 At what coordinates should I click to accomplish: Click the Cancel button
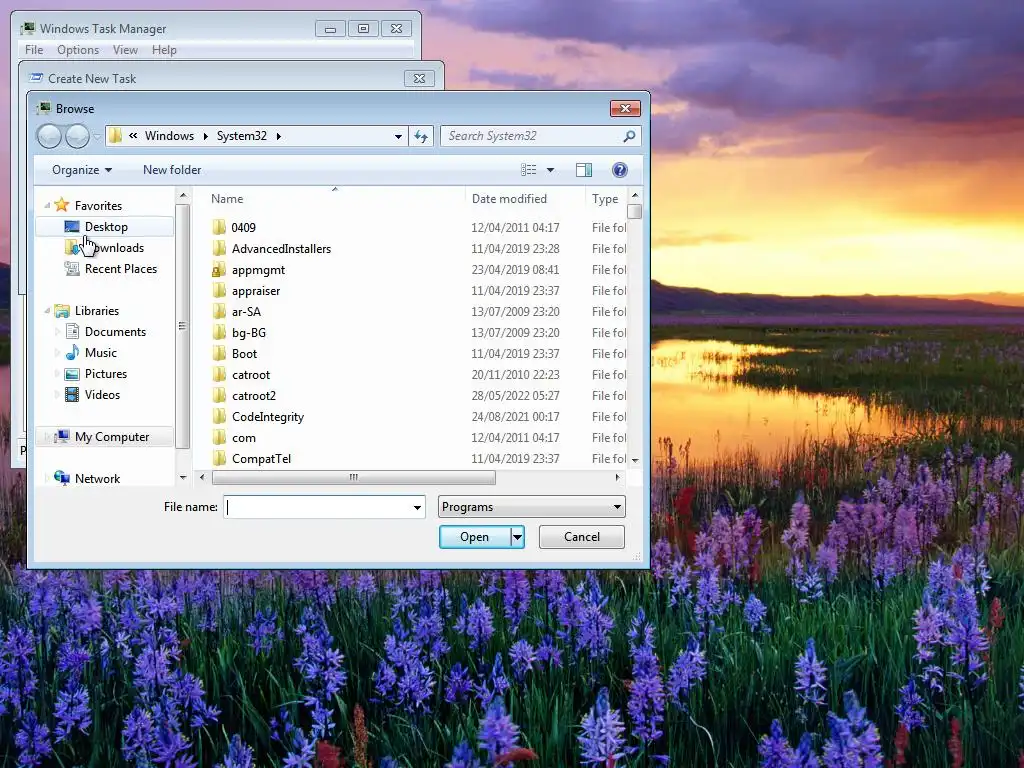[x=582, y=537]
